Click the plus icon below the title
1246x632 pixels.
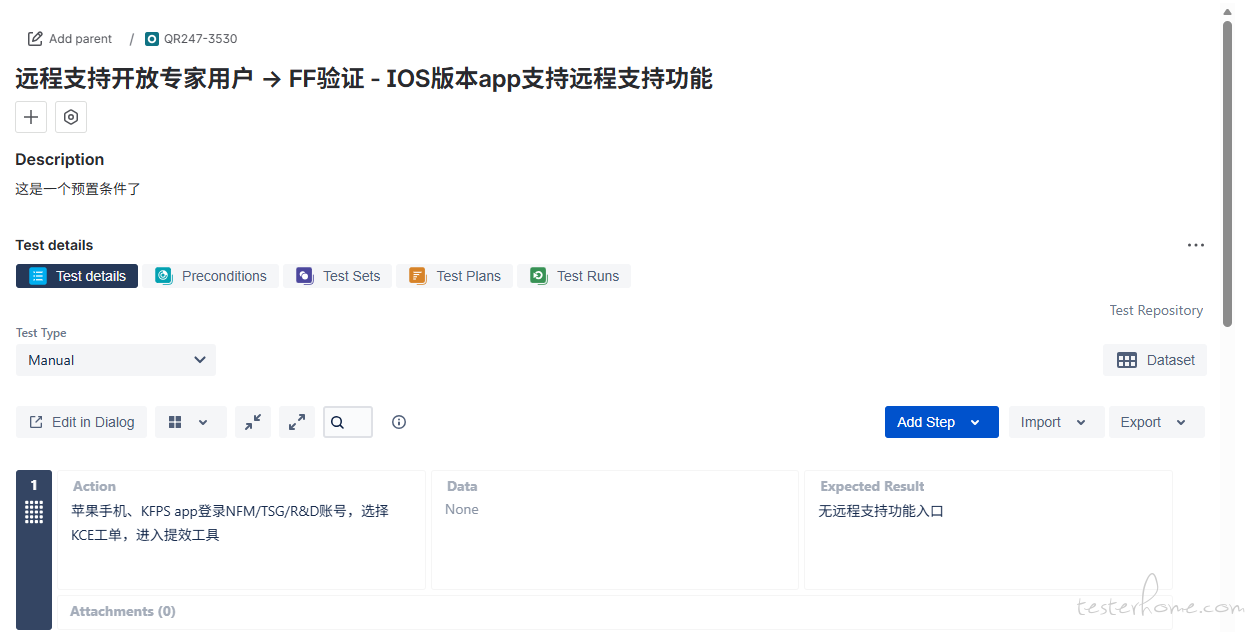point(31,117)
